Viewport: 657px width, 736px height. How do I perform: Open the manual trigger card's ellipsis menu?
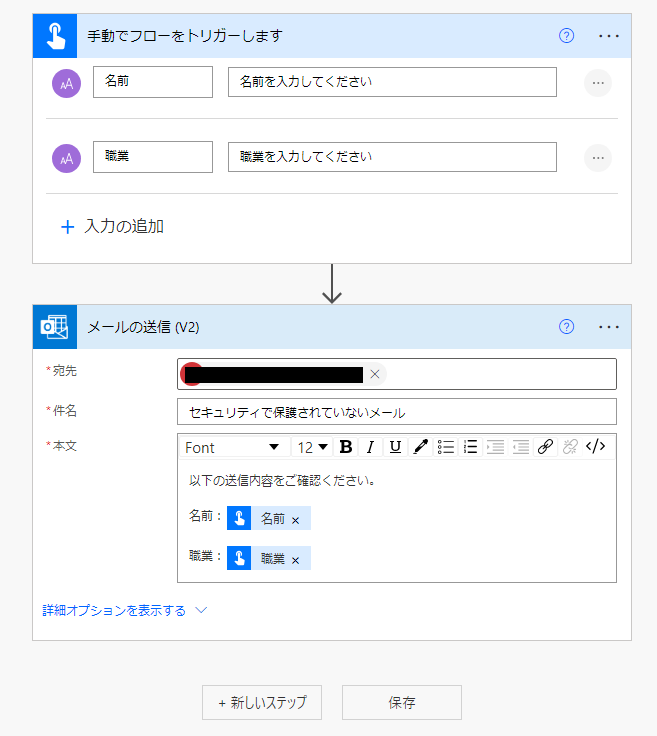(609, 36)
